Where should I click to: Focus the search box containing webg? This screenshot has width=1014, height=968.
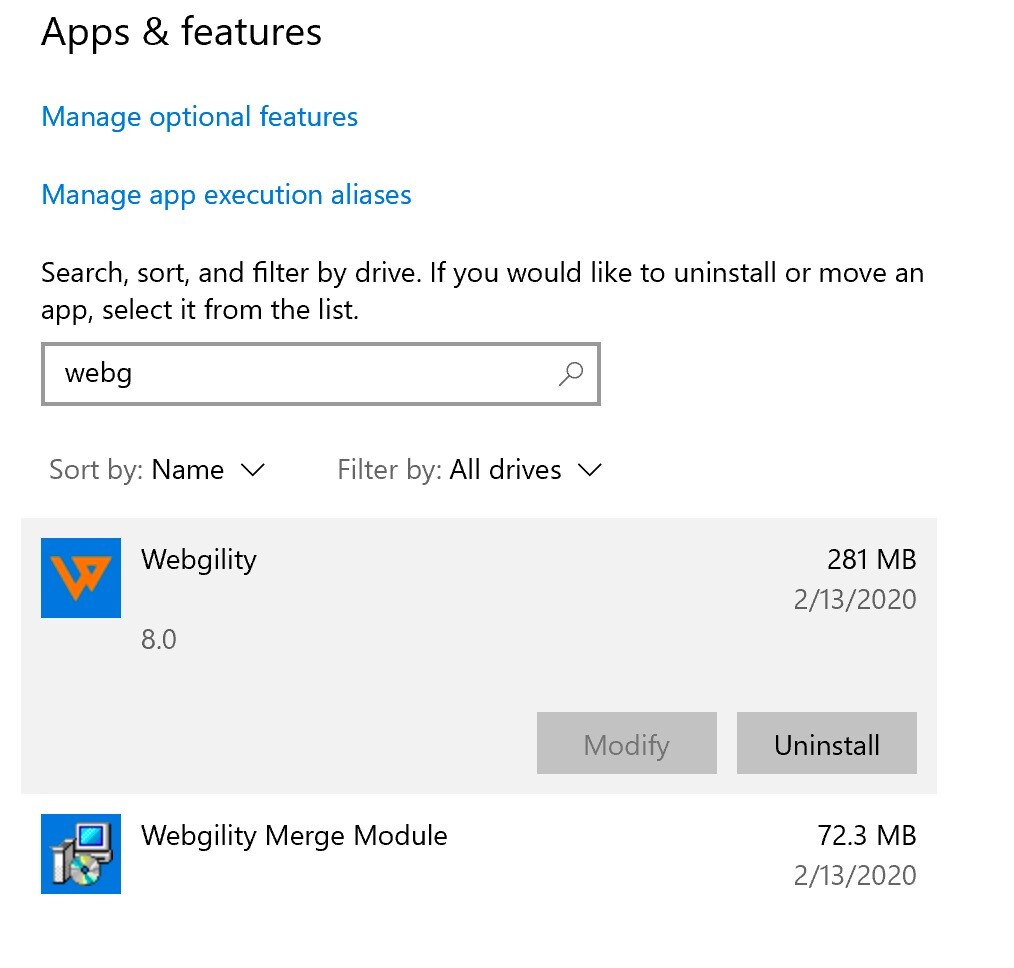click(321, 374)
